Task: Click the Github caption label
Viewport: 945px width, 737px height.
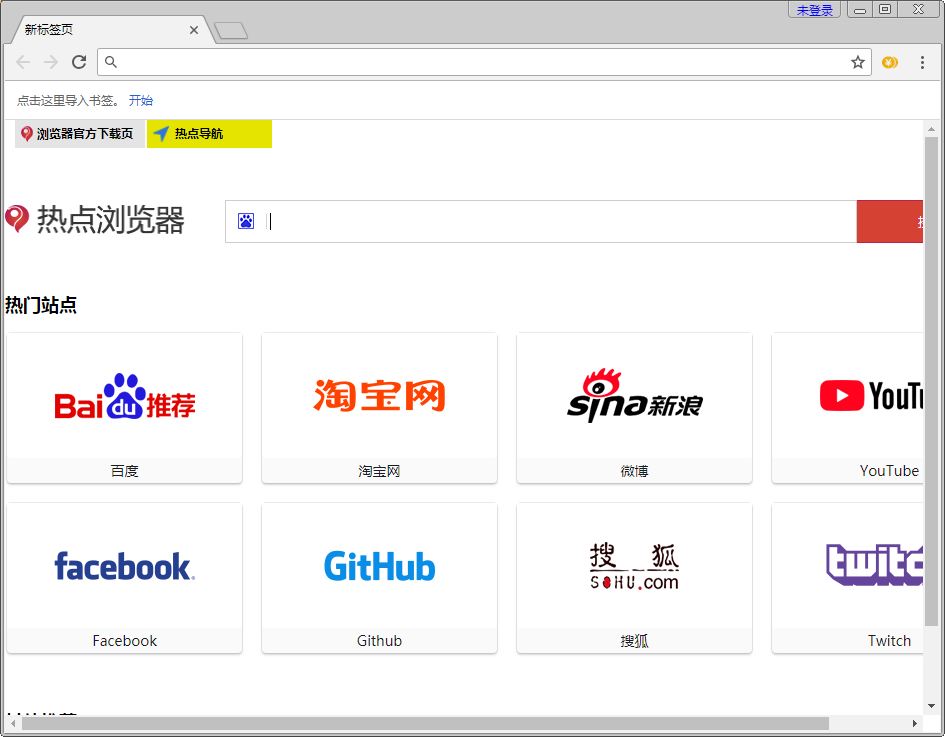Action: 379,641
